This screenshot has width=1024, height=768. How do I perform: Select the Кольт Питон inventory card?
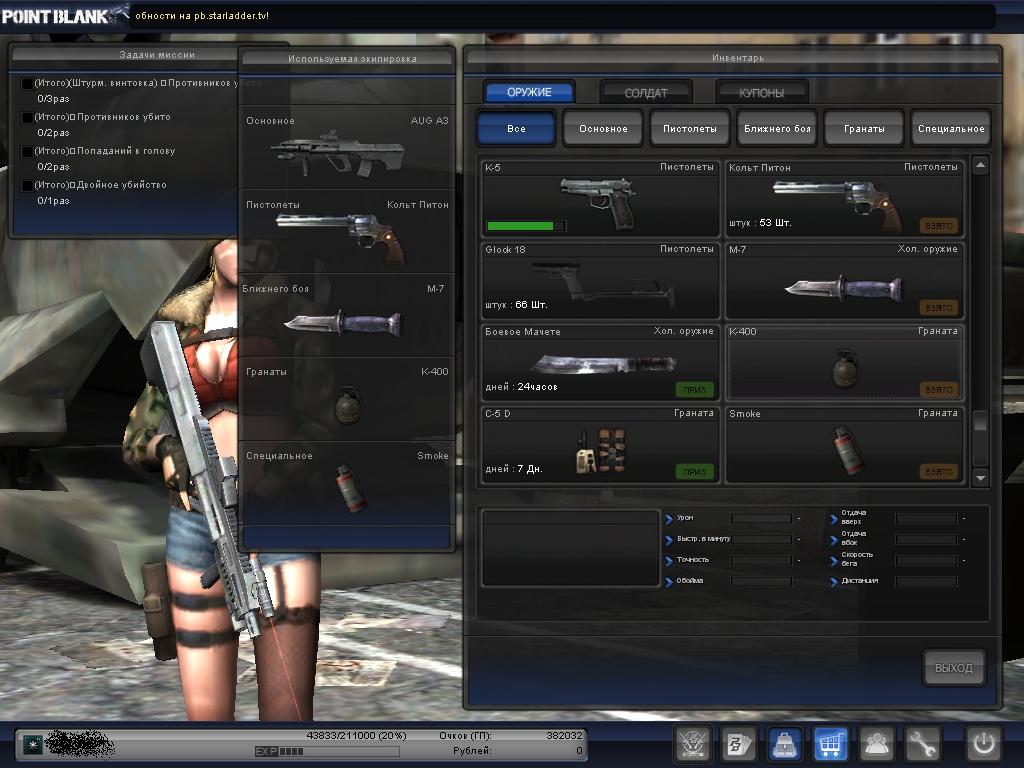tap(844, 199)
